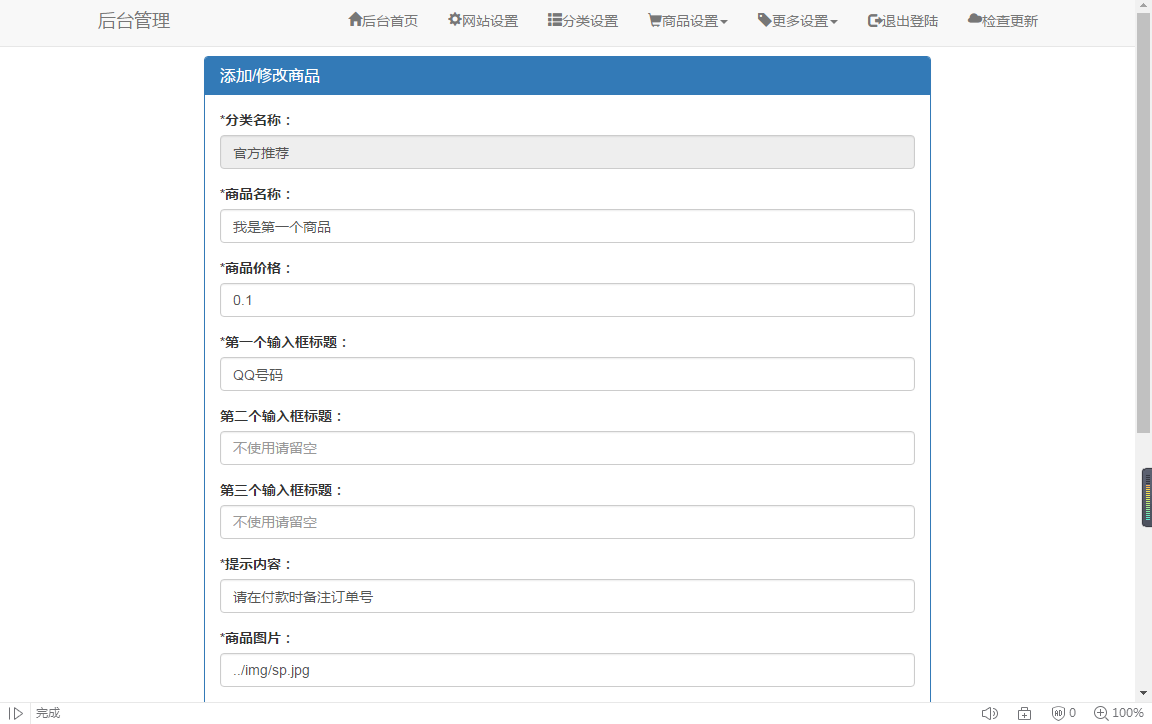Image resolution: width=1152 pixels, height=724 pixels.
Task: Click the tag icon for 更多设置
Action: (764, 20)
